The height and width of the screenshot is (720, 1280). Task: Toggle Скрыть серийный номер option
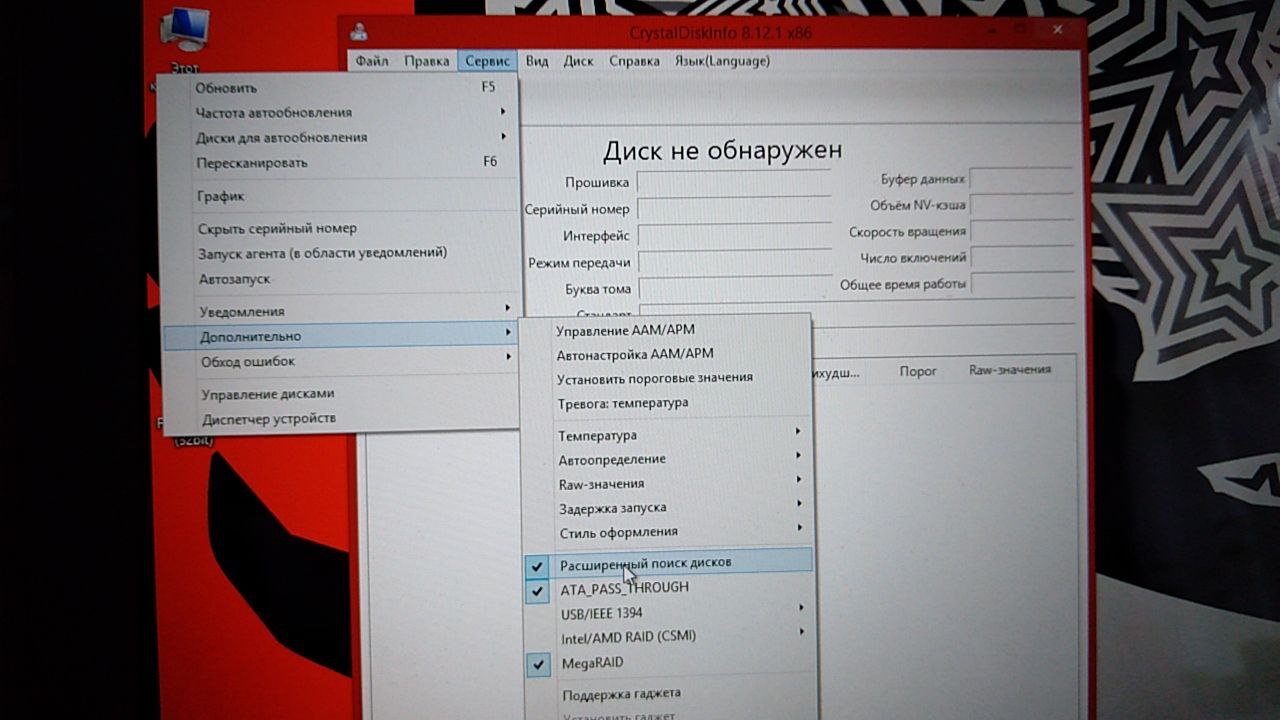coord(339,229)
